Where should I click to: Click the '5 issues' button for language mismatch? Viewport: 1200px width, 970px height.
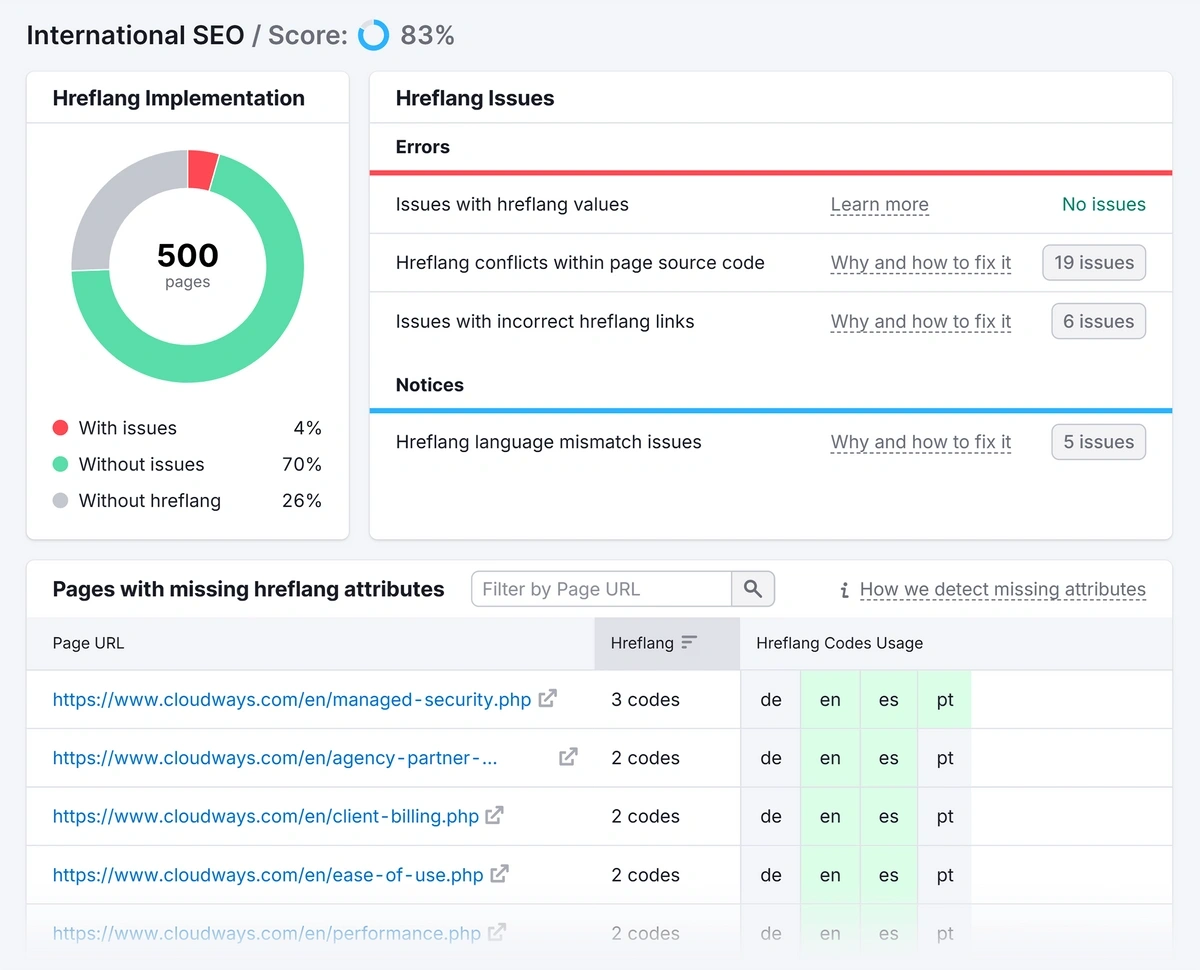point(1098,441)
